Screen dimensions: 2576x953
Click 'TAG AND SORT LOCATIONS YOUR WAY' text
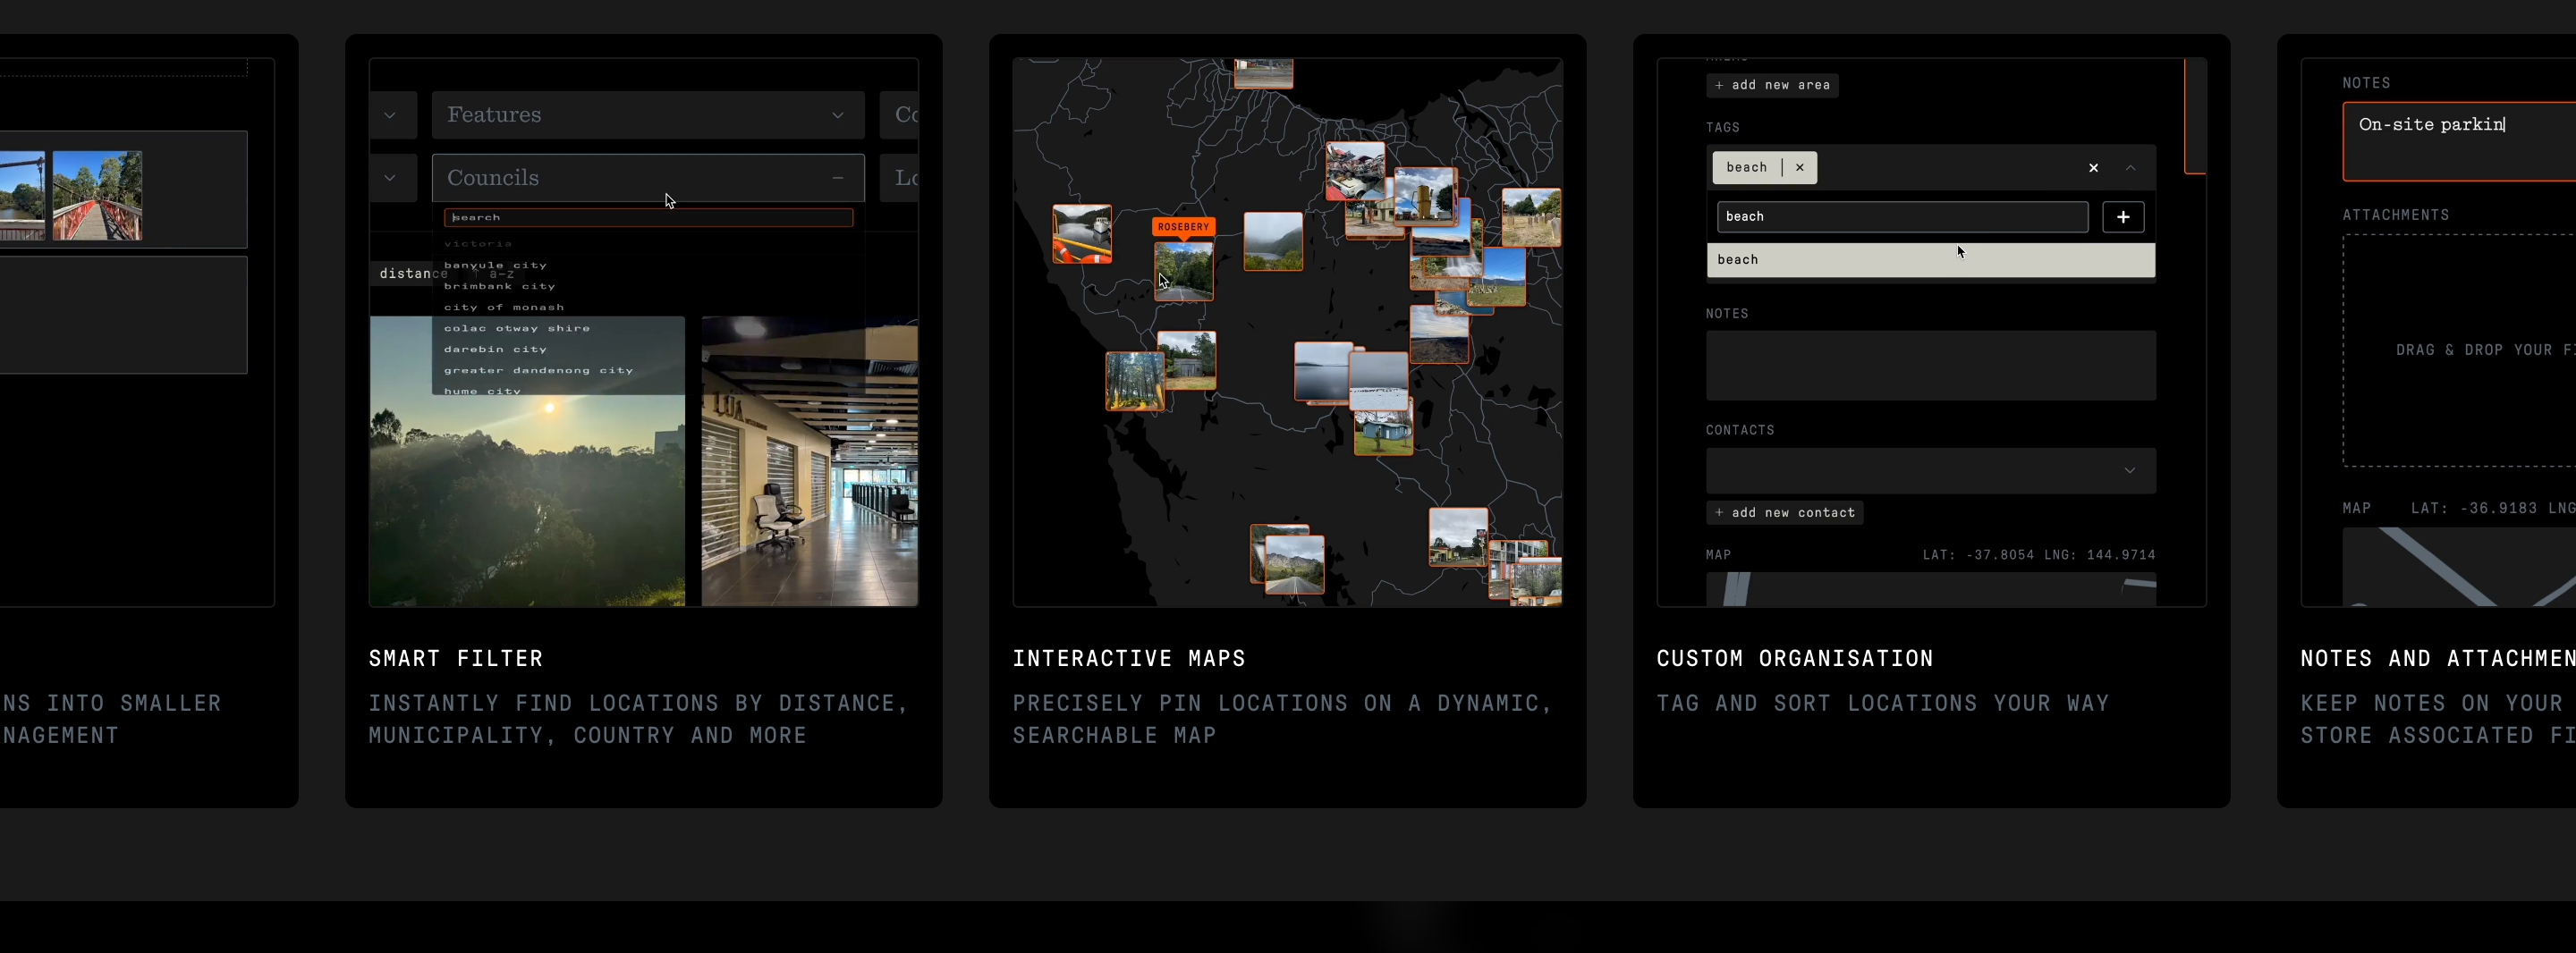click(x=1883, y=703)
